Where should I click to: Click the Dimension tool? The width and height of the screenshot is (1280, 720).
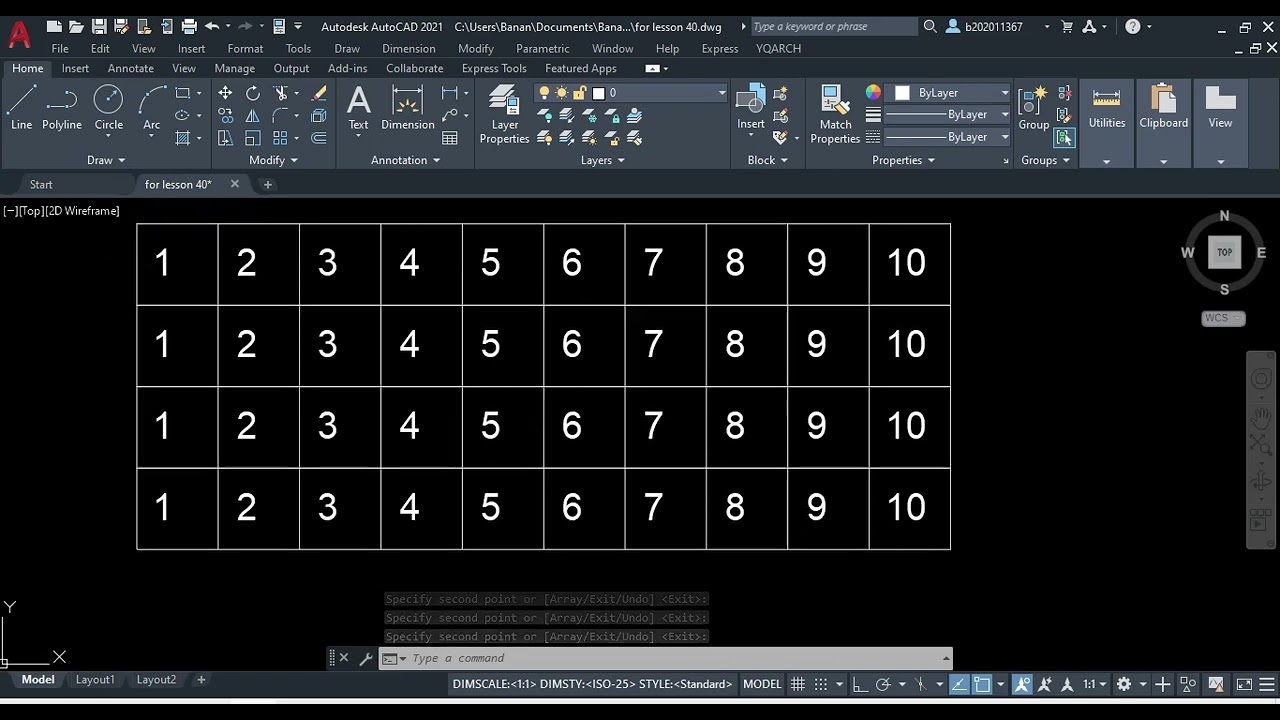click(x=408, y=108)
